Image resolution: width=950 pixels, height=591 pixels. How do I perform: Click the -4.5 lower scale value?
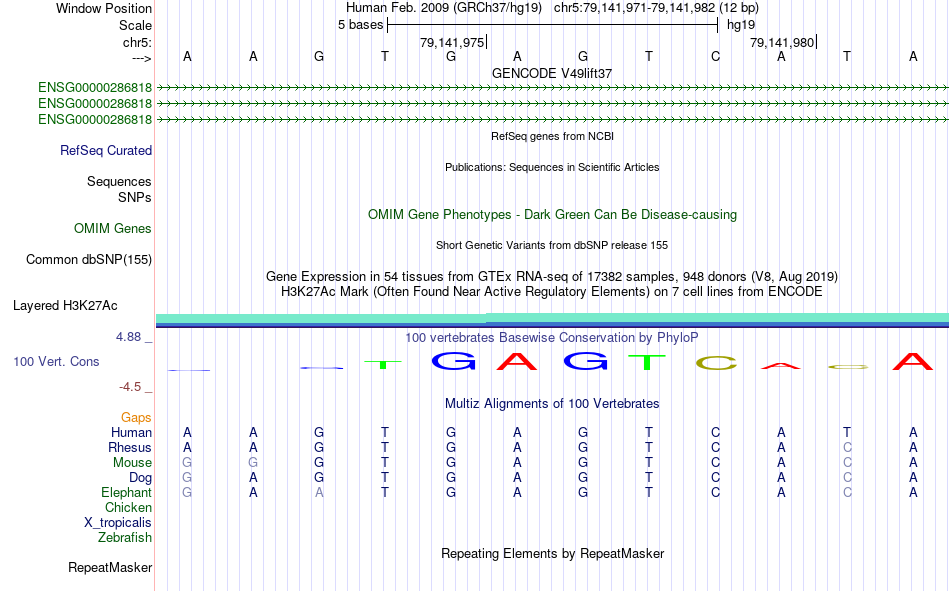tap(130, 387)
